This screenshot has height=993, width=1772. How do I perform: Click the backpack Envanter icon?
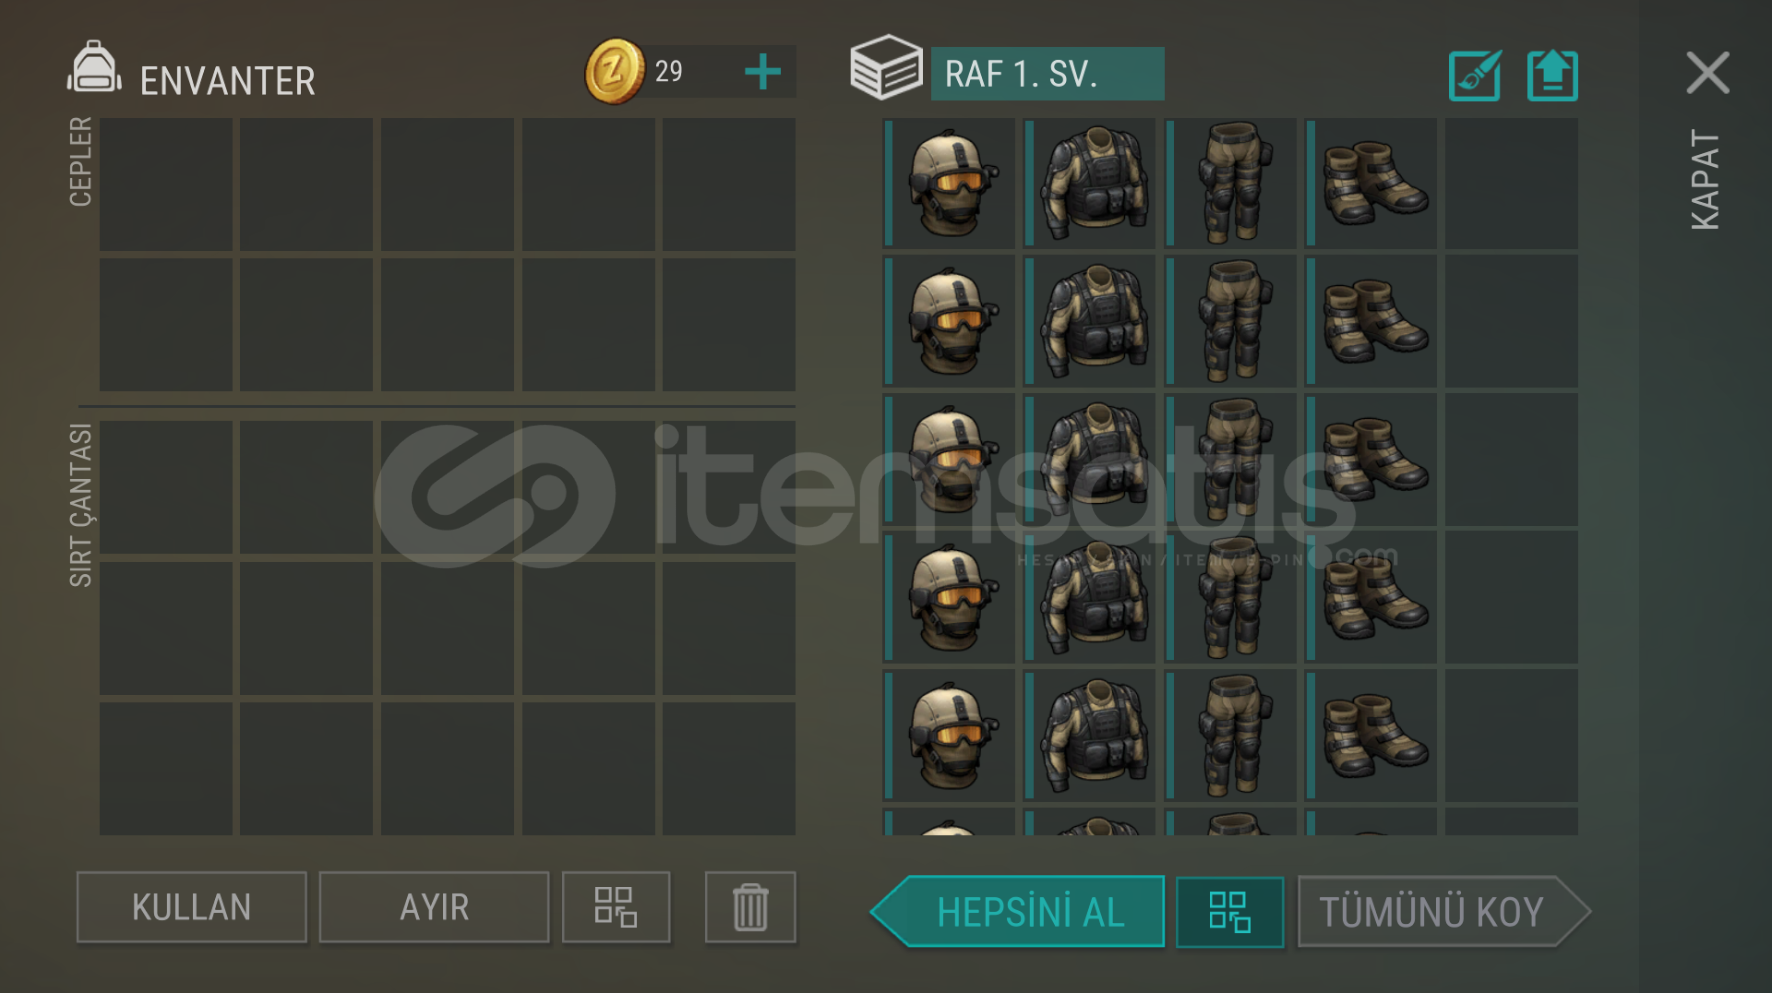[94, 68]
